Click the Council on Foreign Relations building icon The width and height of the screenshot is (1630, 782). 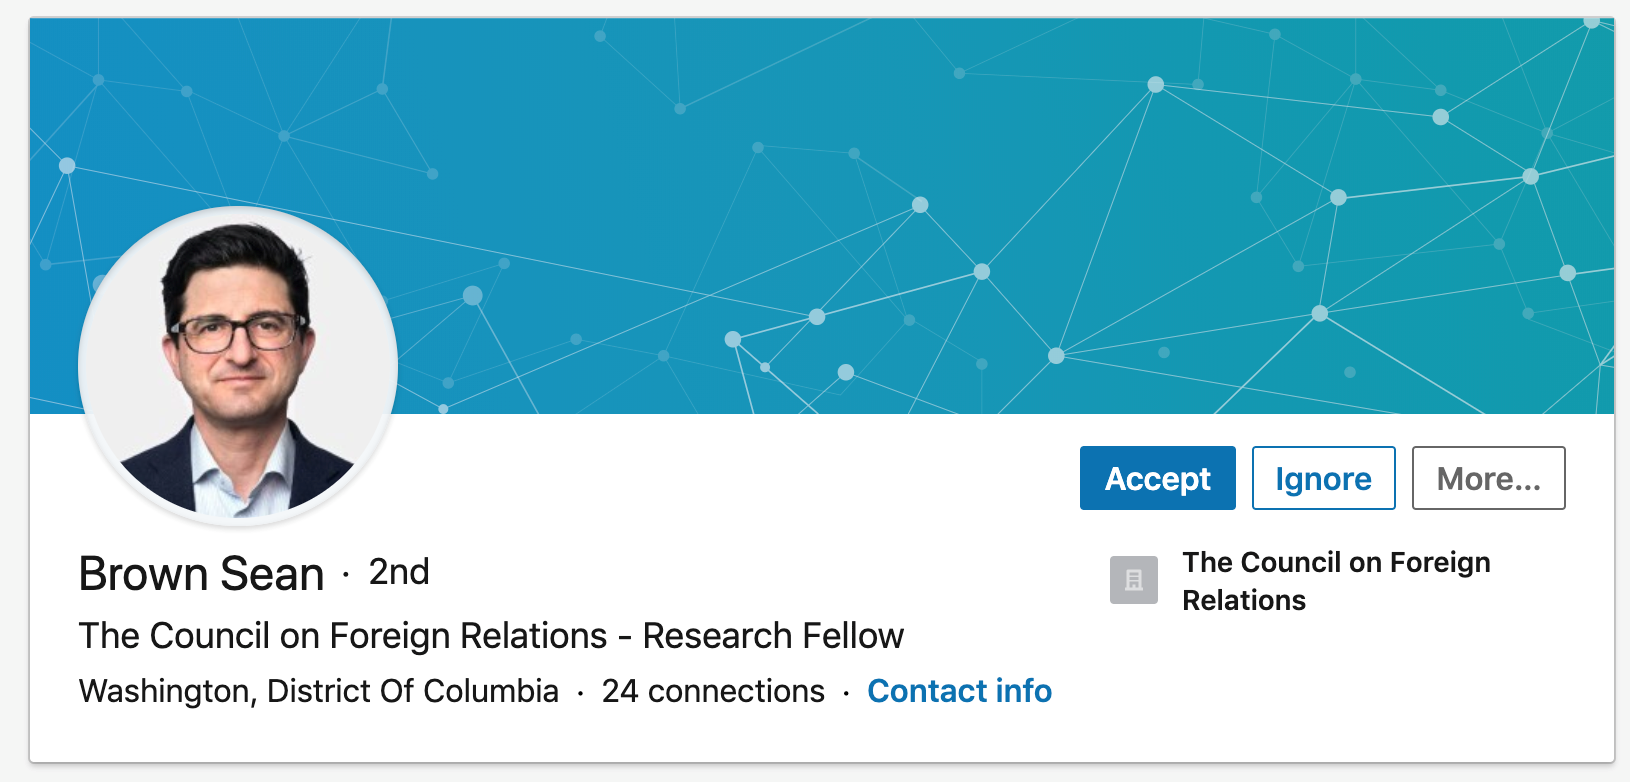pyautogui.click(x=1132, y=580)
